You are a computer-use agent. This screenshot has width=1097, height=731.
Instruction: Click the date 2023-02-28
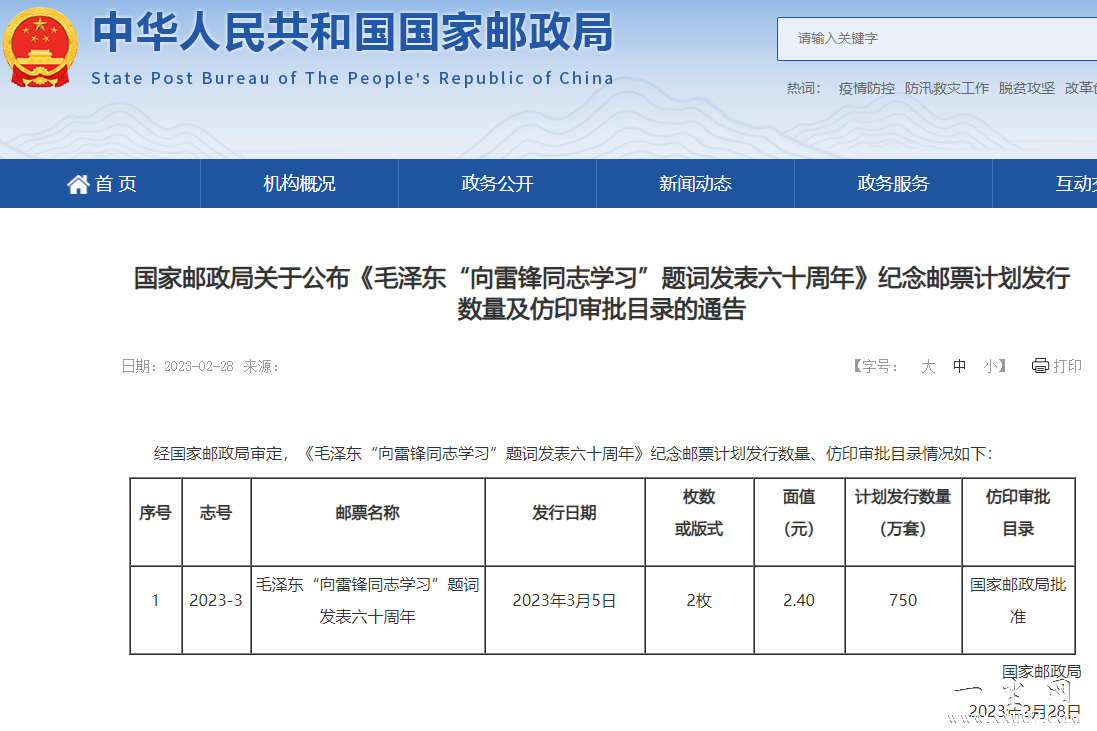click(198, 367)
